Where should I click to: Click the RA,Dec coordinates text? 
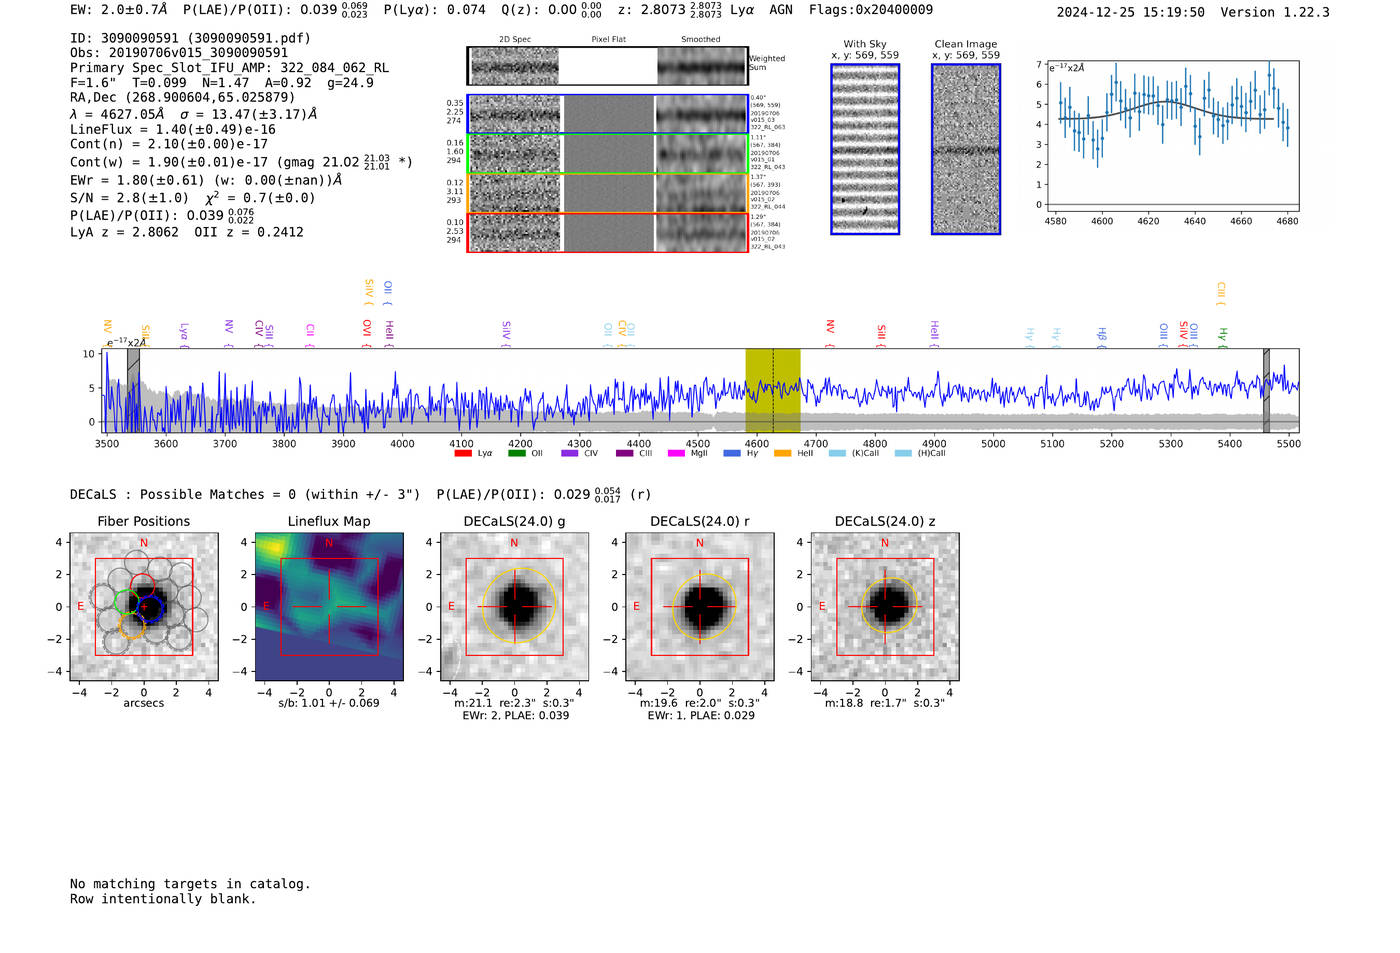(x=183, y=97)
